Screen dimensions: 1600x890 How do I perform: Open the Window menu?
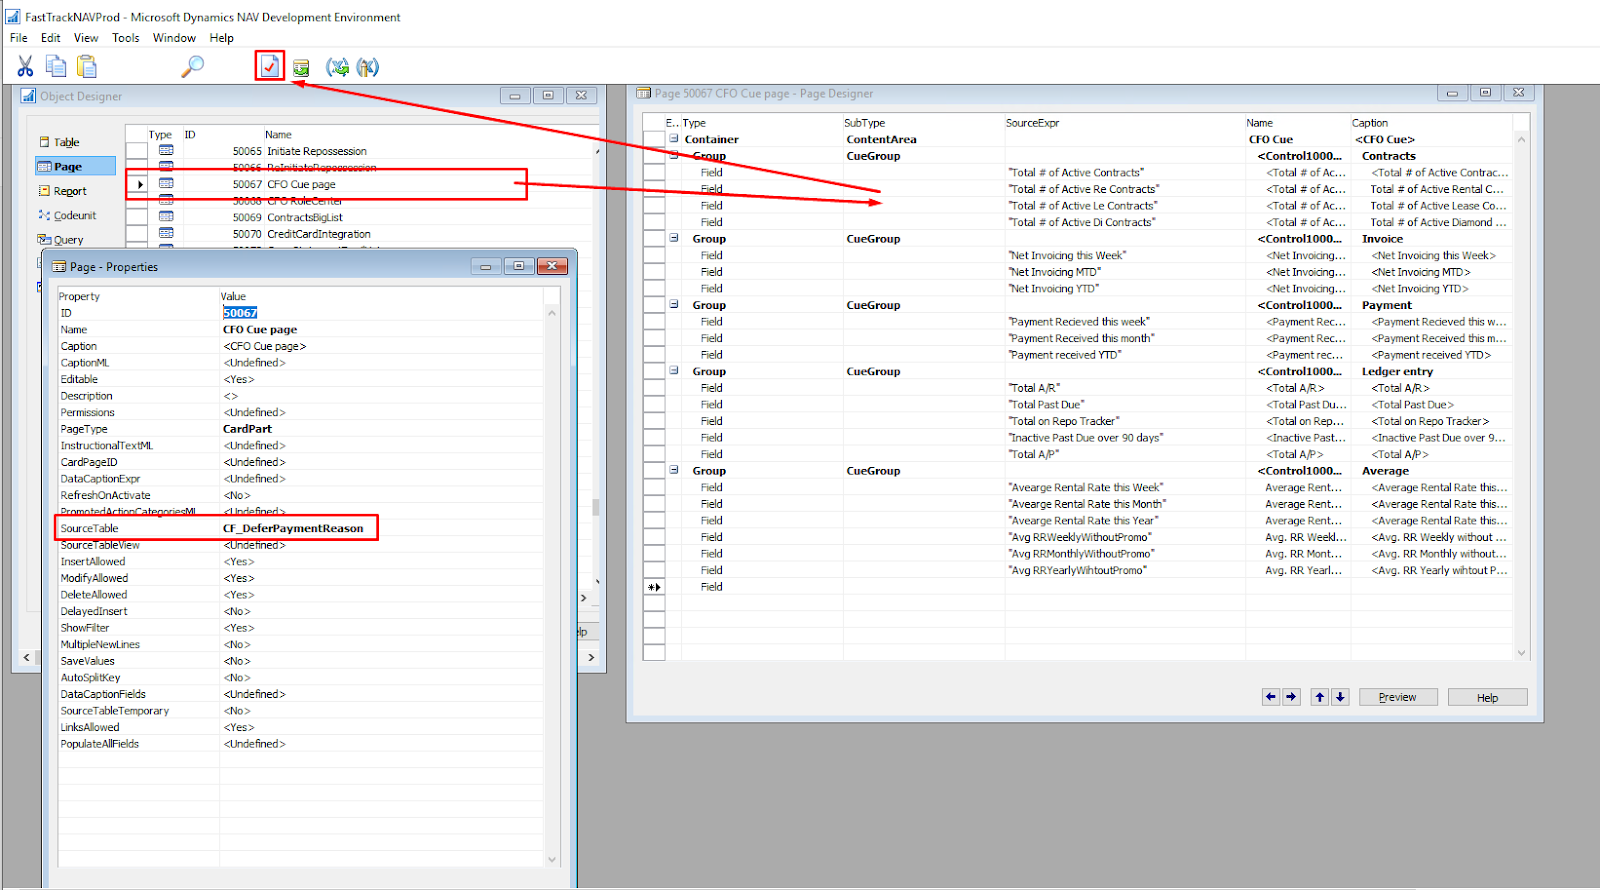(174, 38)
